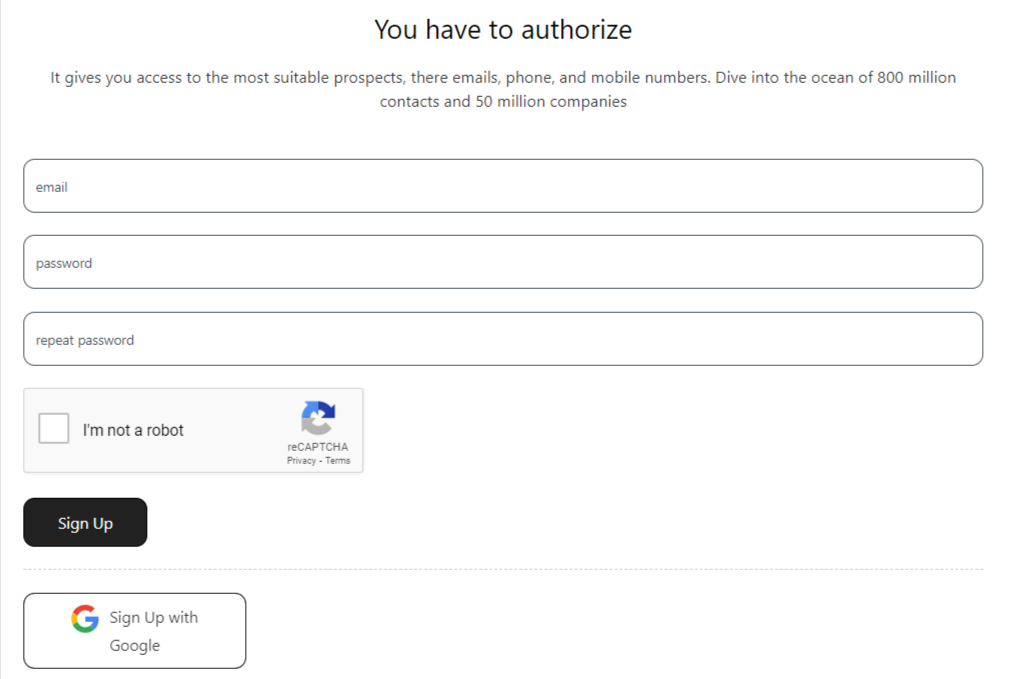Open the reCAPTCHA Privacy link

[x=301, y=461]
